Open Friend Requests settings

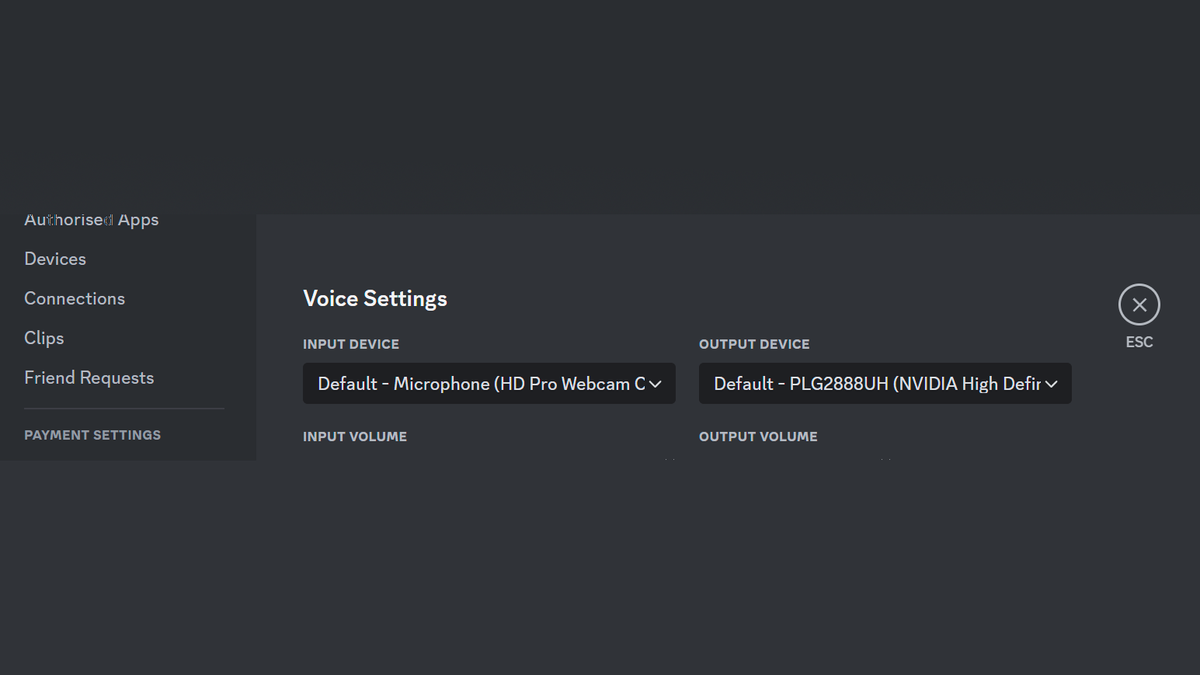(x=89, y=377)
